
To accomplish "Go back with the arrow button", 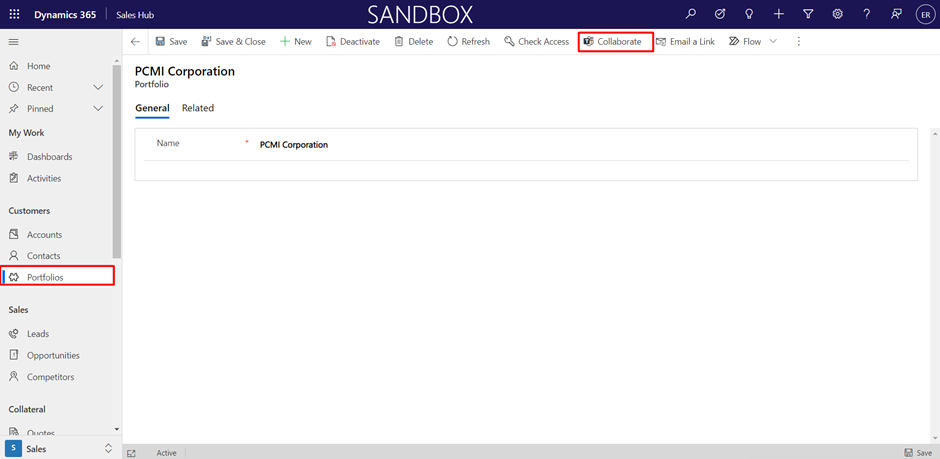I will (135, 42).
